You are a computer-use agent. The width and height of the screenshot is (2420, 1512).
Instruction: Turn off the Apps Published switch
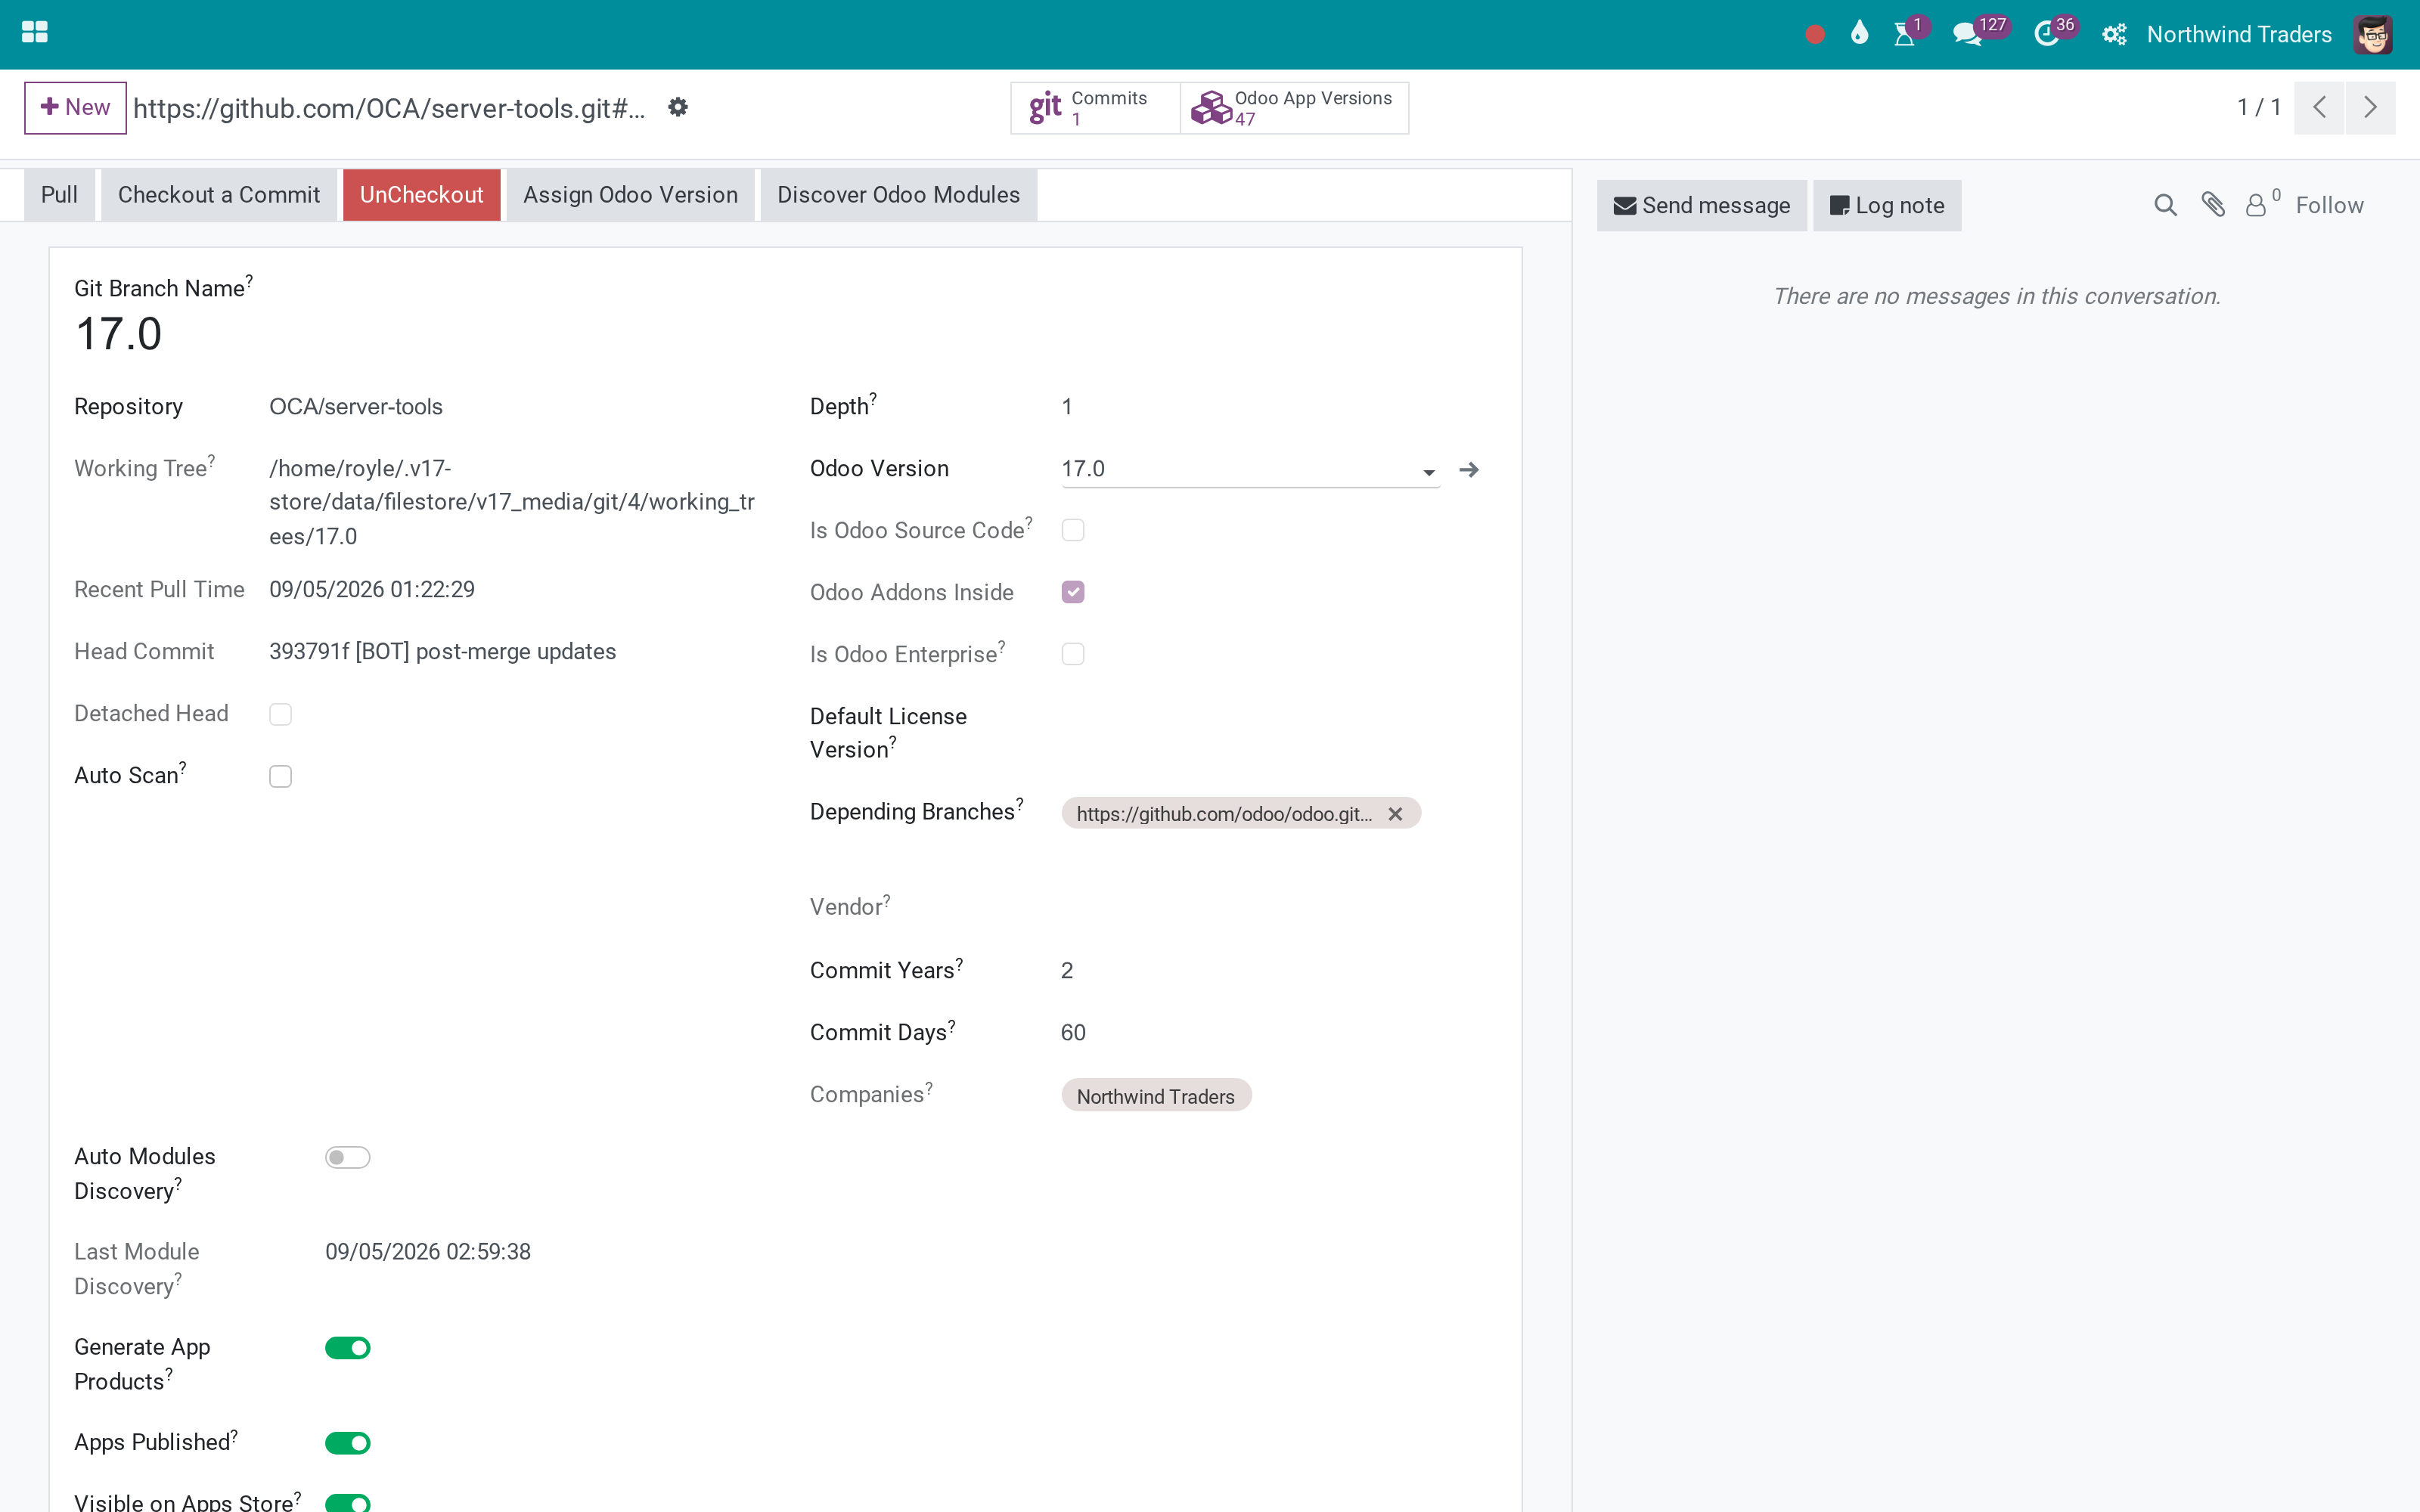(x=348, y=1443)
